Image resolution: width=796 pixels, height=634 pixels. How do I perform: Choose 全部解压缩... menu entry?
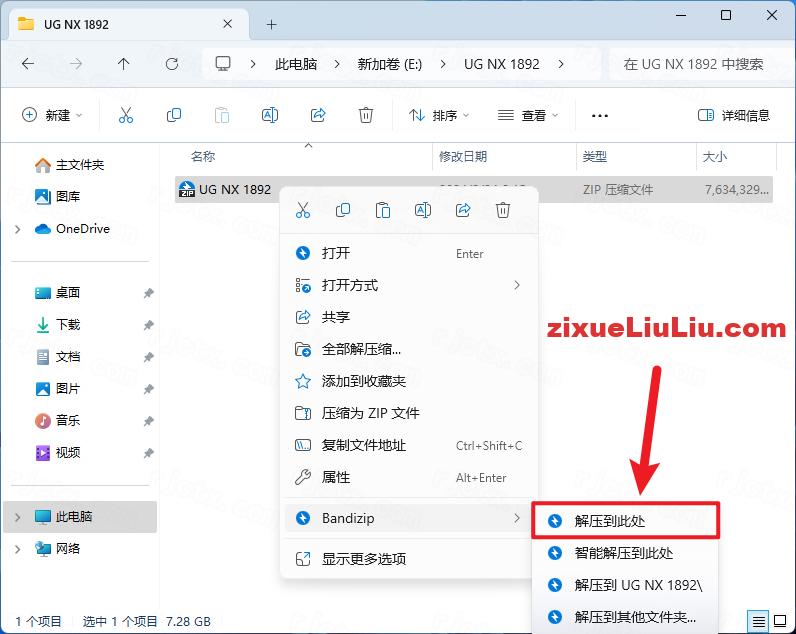(409, 349)
